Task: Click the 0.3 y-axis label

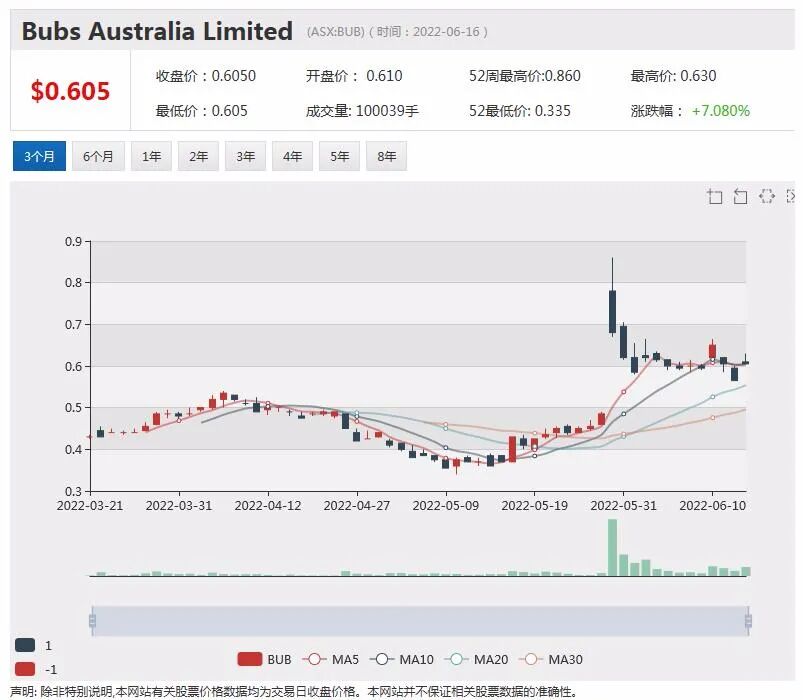Action: [x=73, y=491]
